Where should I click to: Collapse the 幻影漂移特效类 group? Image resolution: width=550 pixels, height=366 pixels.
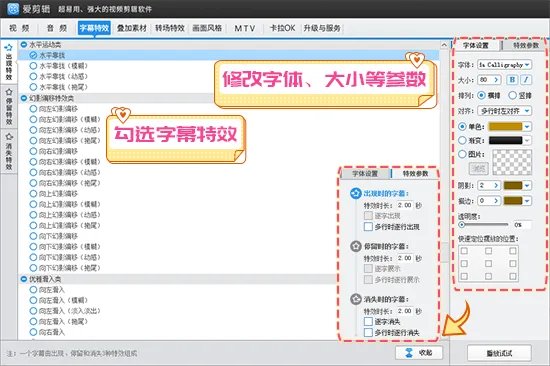coord(24,98)
